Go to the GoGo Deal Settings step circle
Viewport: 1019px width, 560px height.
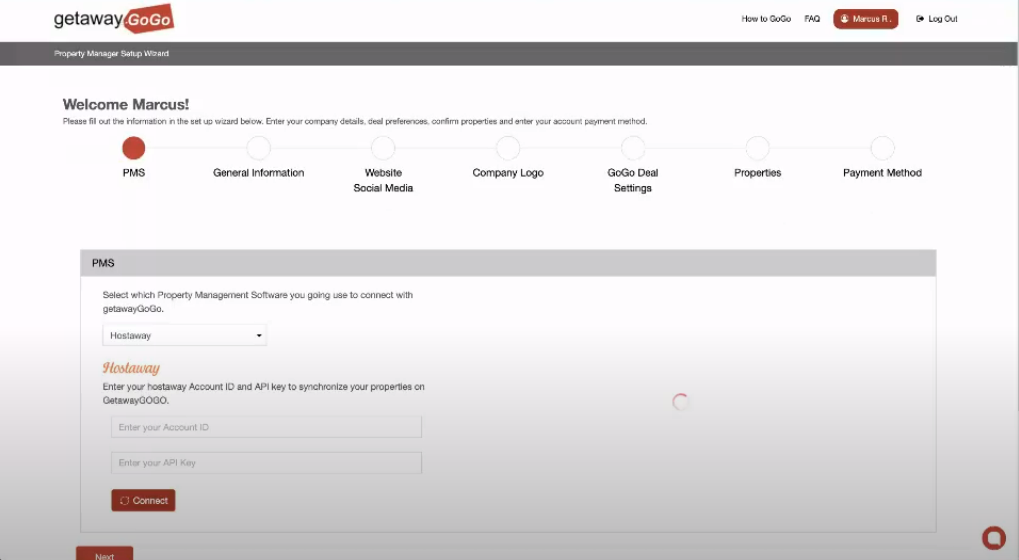[x=633, y=148]
